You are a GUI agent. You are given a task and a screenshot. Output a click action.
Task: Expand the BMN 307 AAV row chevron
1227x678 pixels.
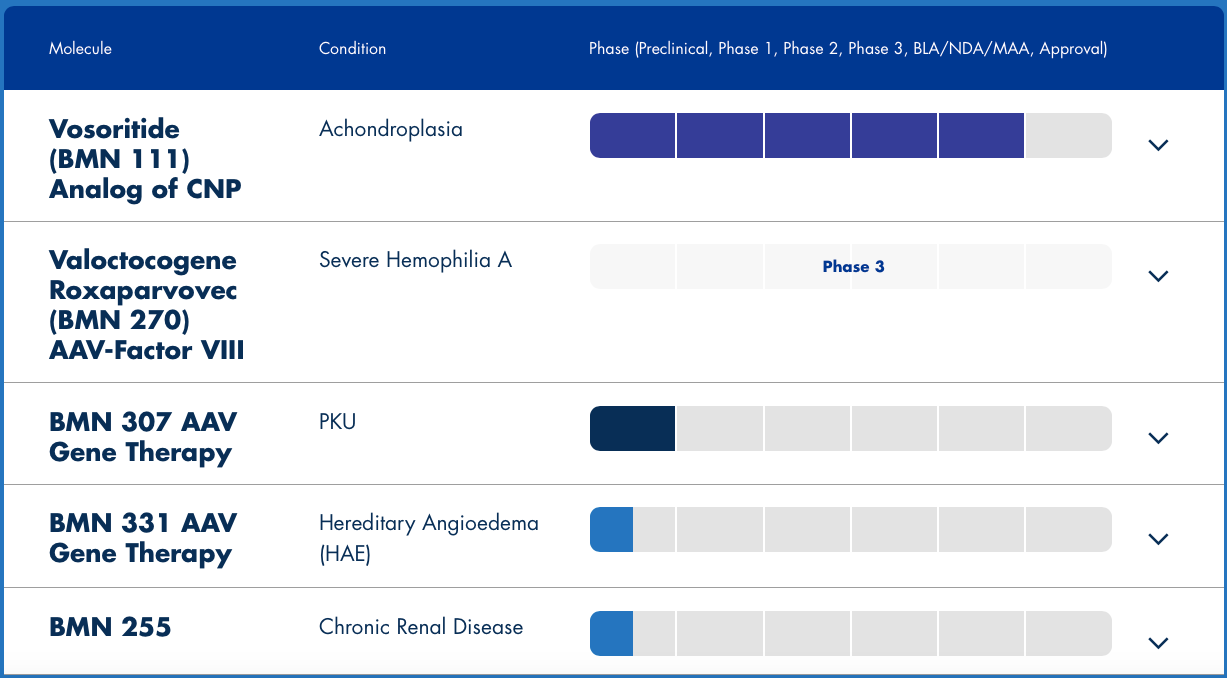tap(1158, 438)
